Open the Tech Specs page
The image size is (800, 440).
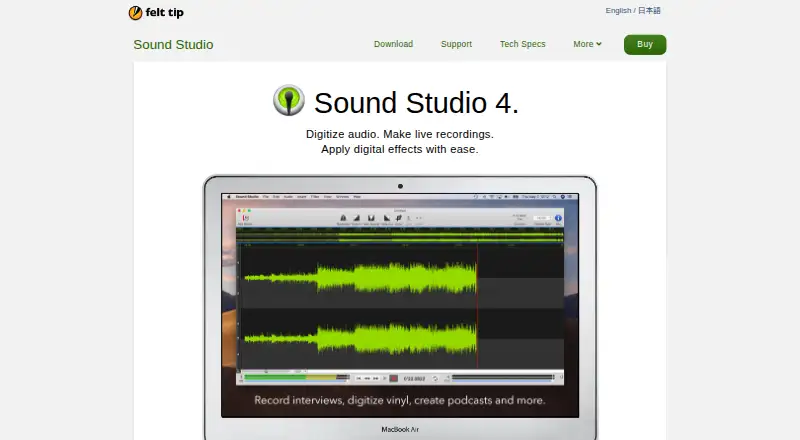(522, 44)
